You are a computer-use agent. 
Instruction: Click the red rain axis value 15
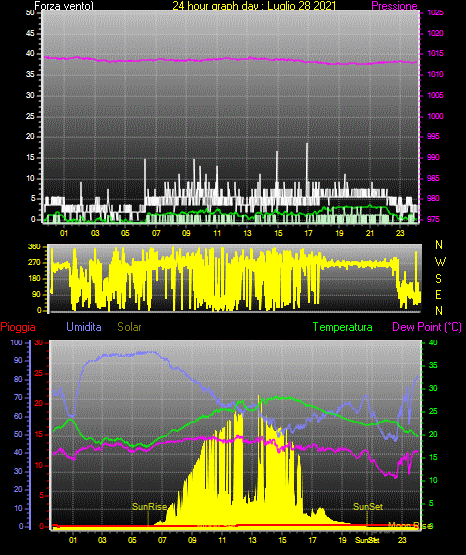click(38, 434)
